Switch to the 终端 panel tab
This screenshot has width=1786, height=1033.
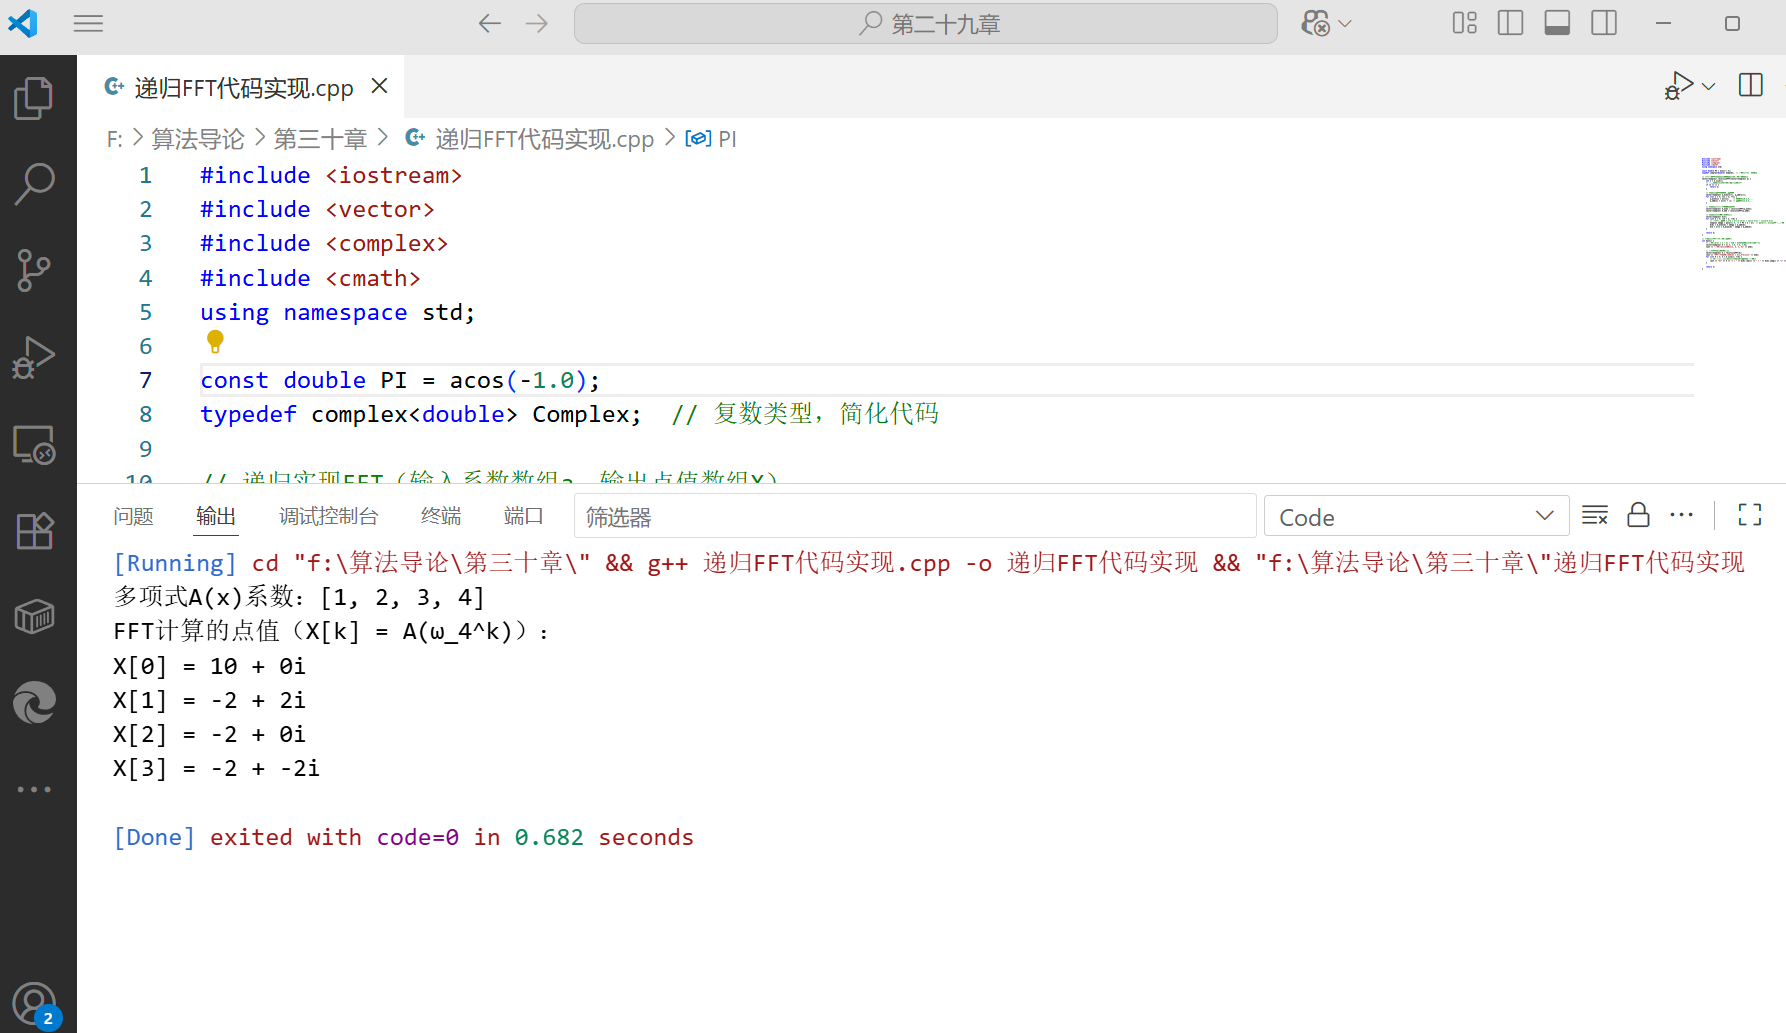click(441, 516)
